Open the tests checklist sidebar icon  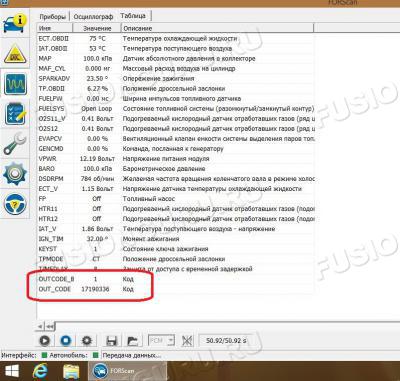pyautogui.click(x=15, y=114)
